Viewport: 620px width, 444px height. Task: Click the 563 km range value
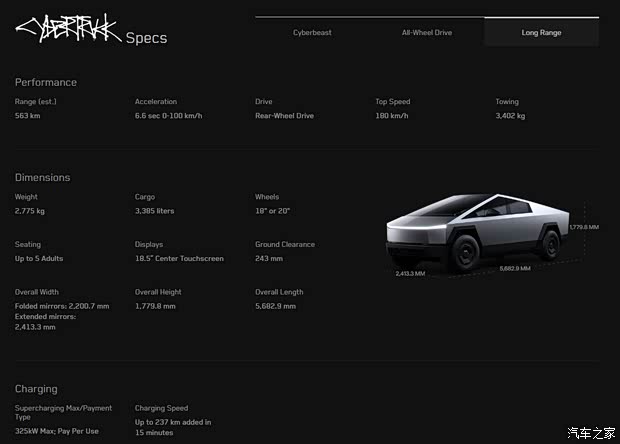pyautogui.click(x=29, y=116)
